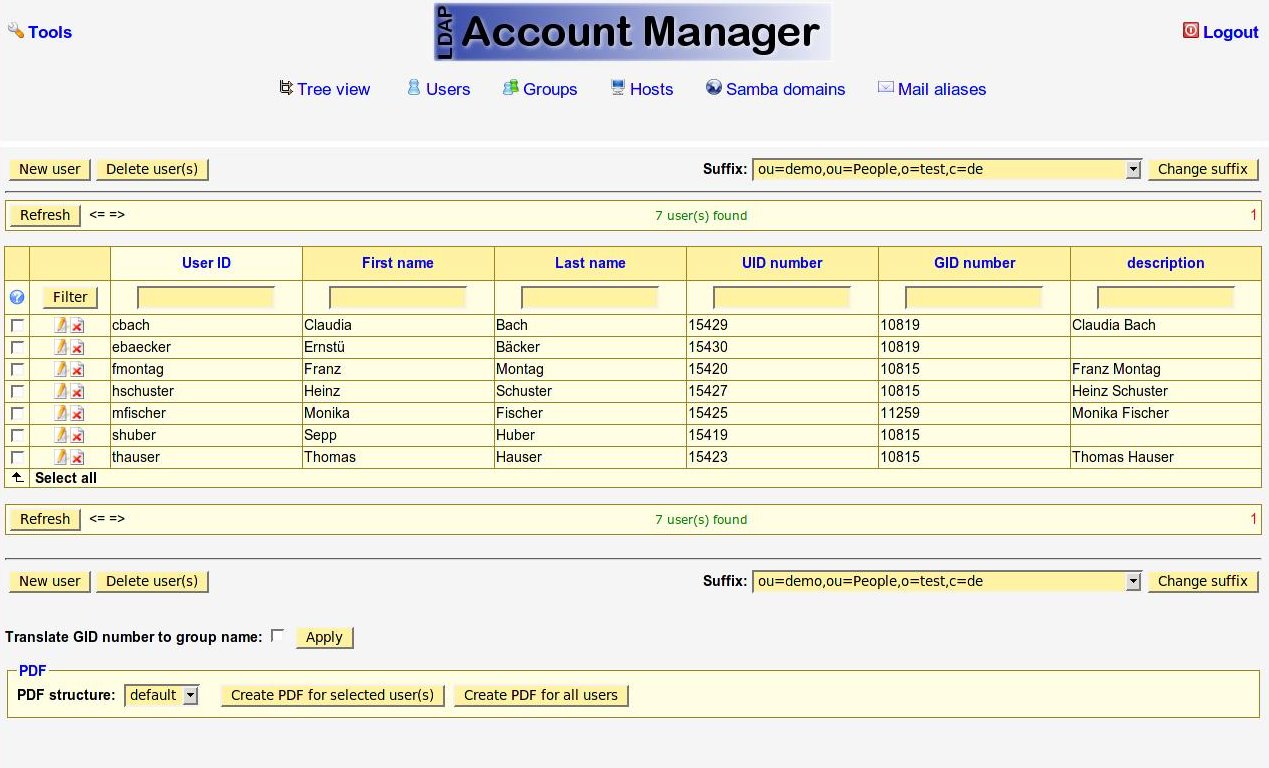The image size is (1269, 768).
Task: Click the delete icon for mfischer
Action: [x=77, y=414]
